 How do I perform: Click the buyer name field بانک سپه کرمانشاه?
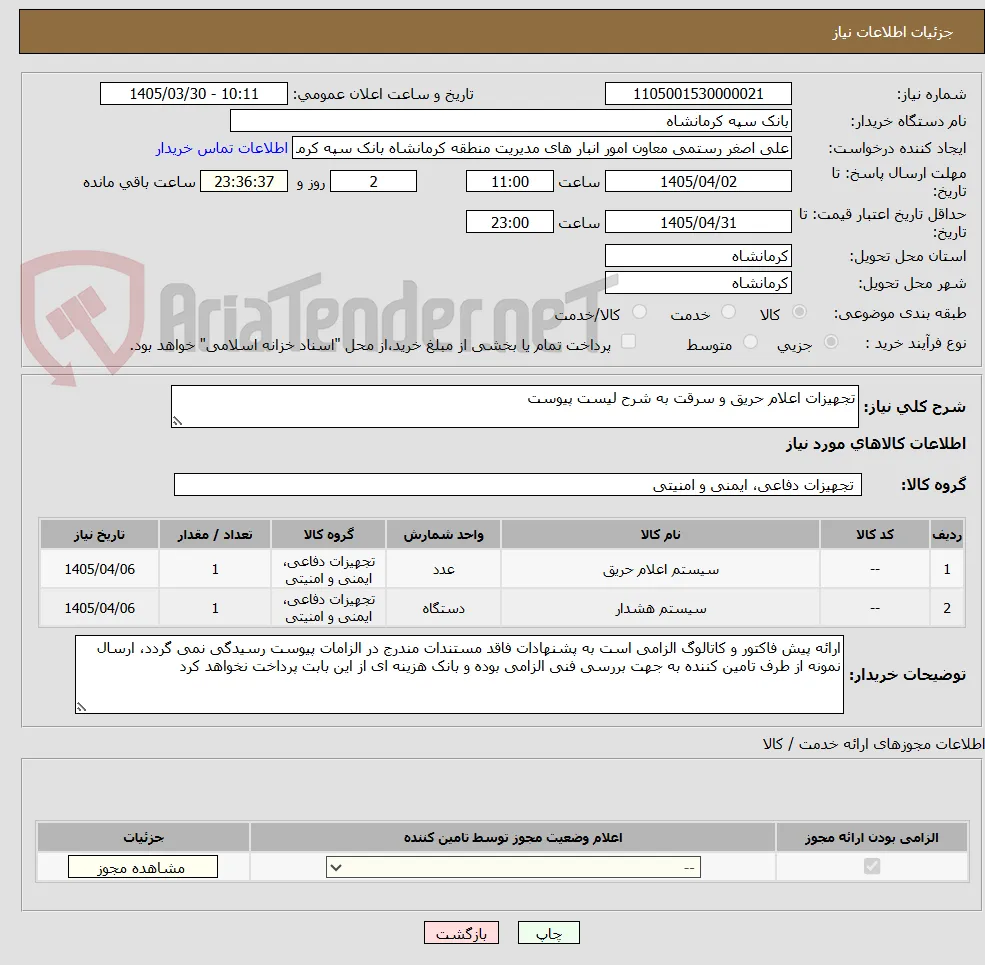tap(510, 121)
